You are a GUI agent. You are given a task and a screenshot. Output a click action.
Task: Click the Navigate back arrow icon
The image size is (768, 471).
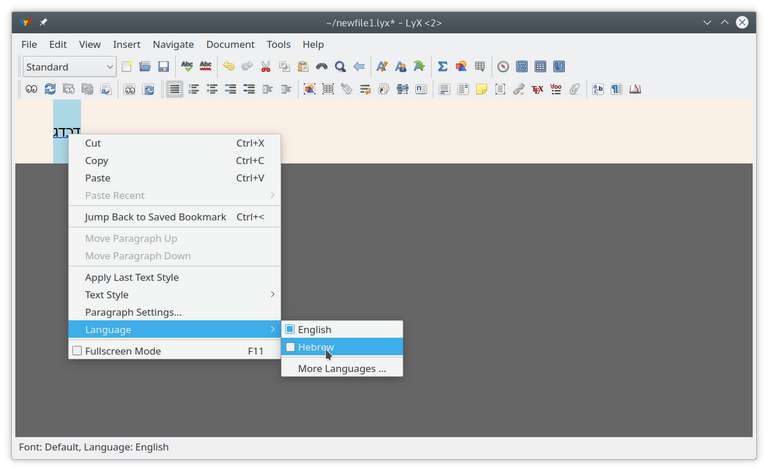[359, 67]
